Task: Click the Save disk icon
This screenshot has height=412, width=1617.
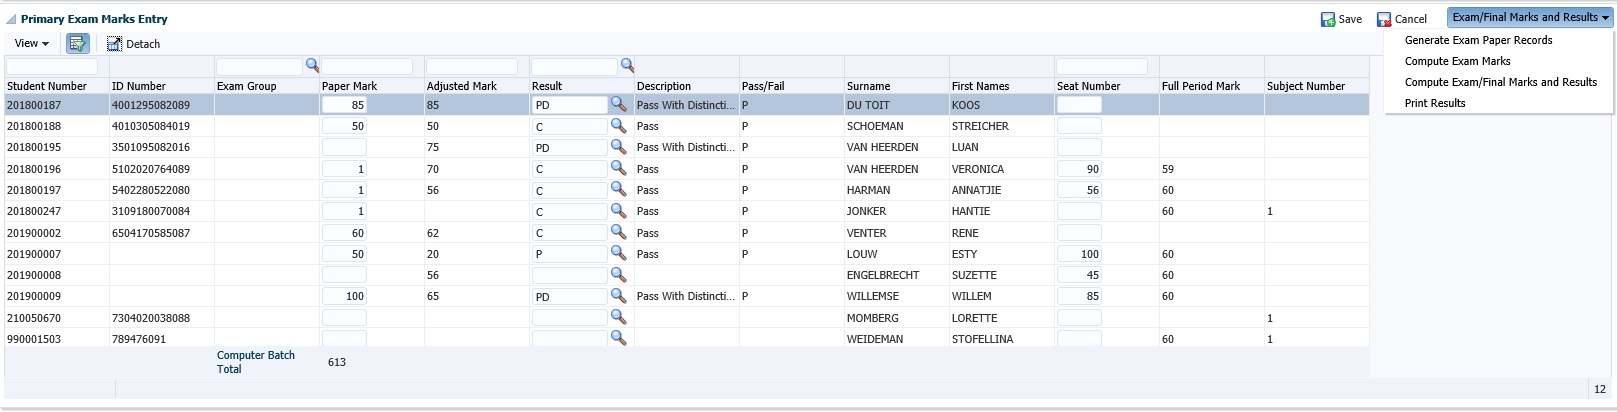Action: pyautogui.click(x=1328, y=19)
